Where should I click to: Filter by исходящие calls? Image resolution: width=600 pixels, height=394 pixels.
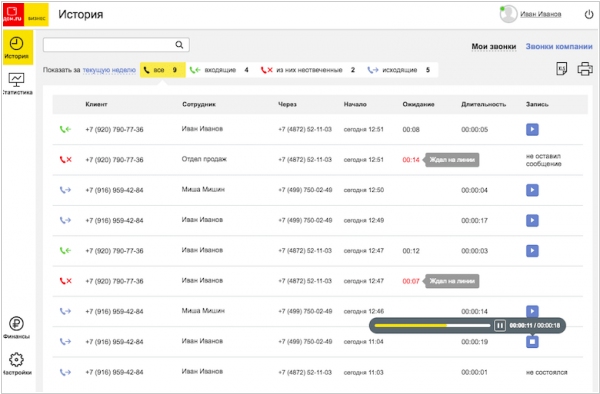point(399,70)
